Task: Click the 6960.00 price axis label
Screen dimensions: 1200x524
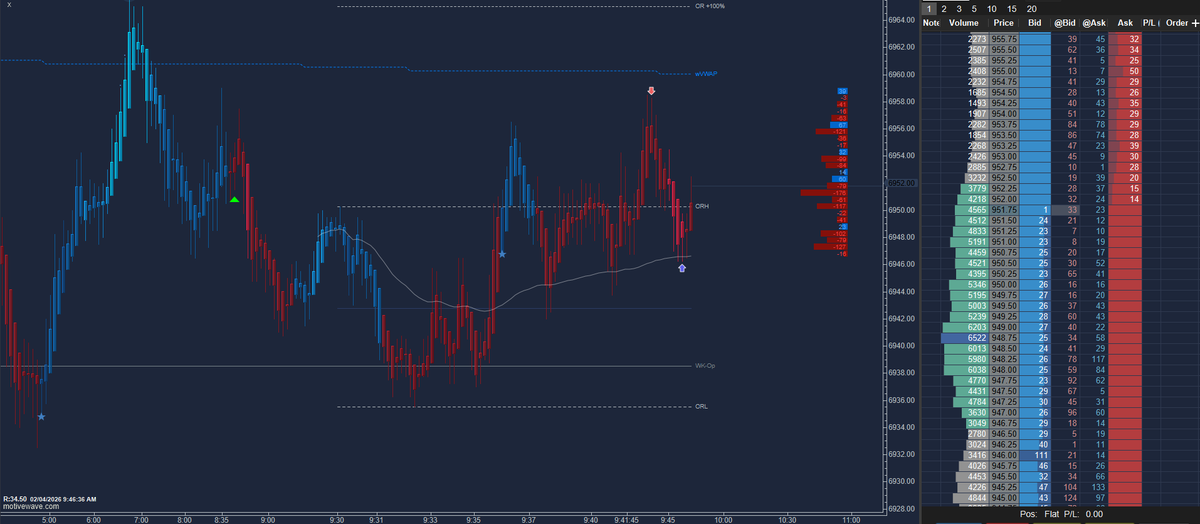Action: pyautogui.click(x=903, y=74)
